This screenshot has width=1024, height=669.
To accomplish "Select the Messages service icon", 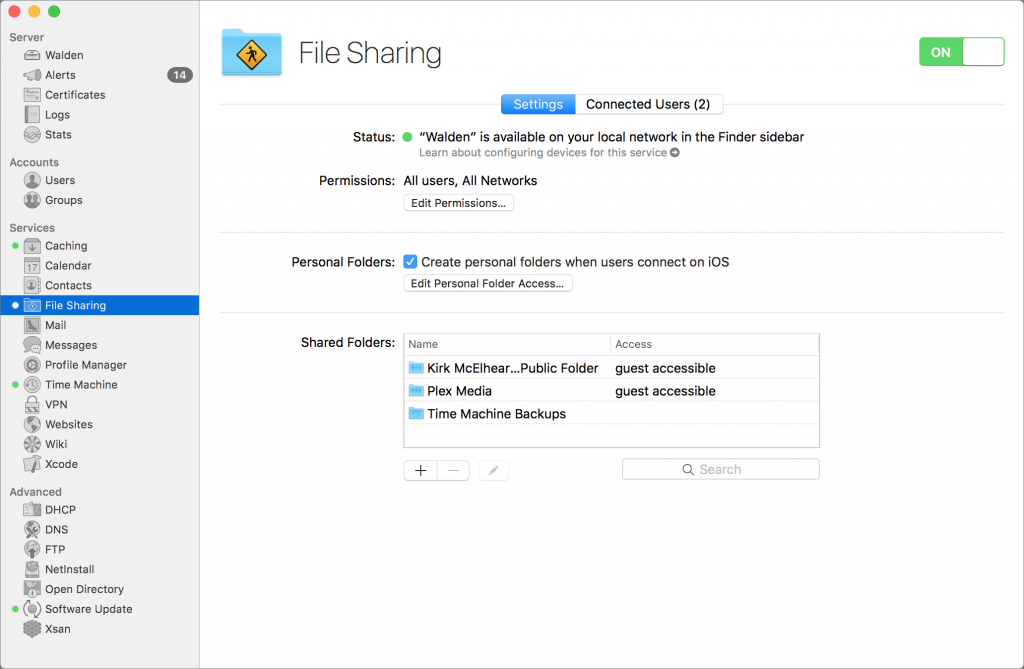I will tap(32, 345).
